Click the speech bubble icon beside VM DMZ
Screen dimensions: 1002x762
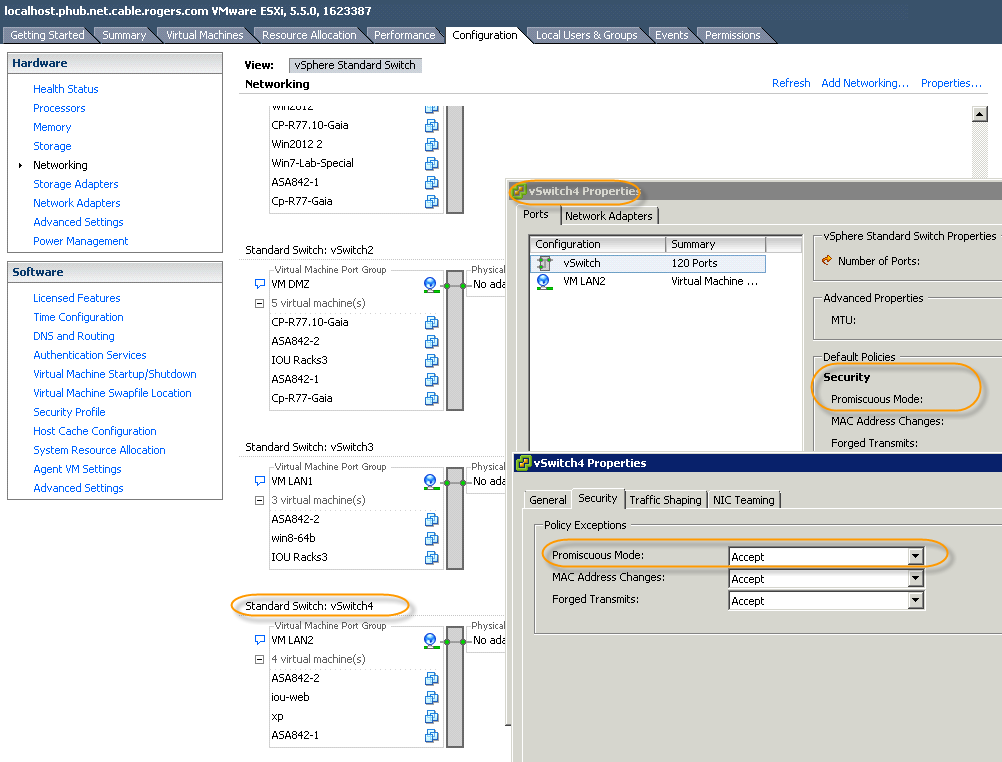(259, 284)
